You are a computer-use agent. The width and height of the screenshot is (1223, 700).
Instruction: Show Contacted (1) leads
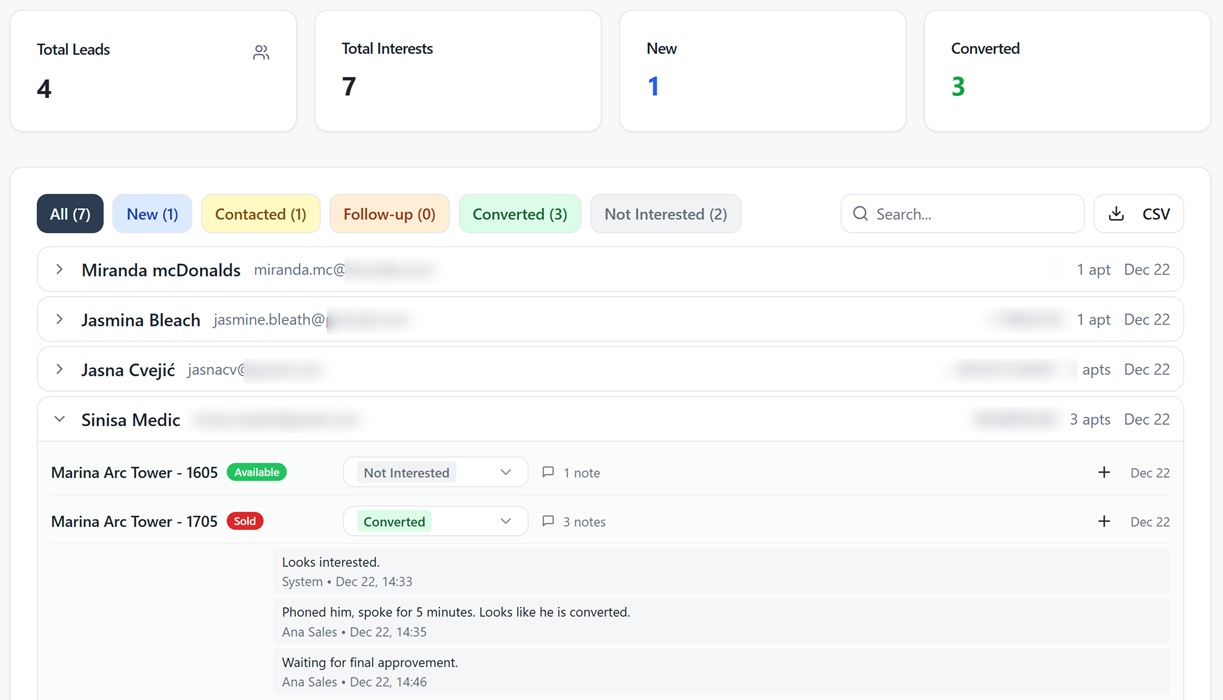coord(260,214)
